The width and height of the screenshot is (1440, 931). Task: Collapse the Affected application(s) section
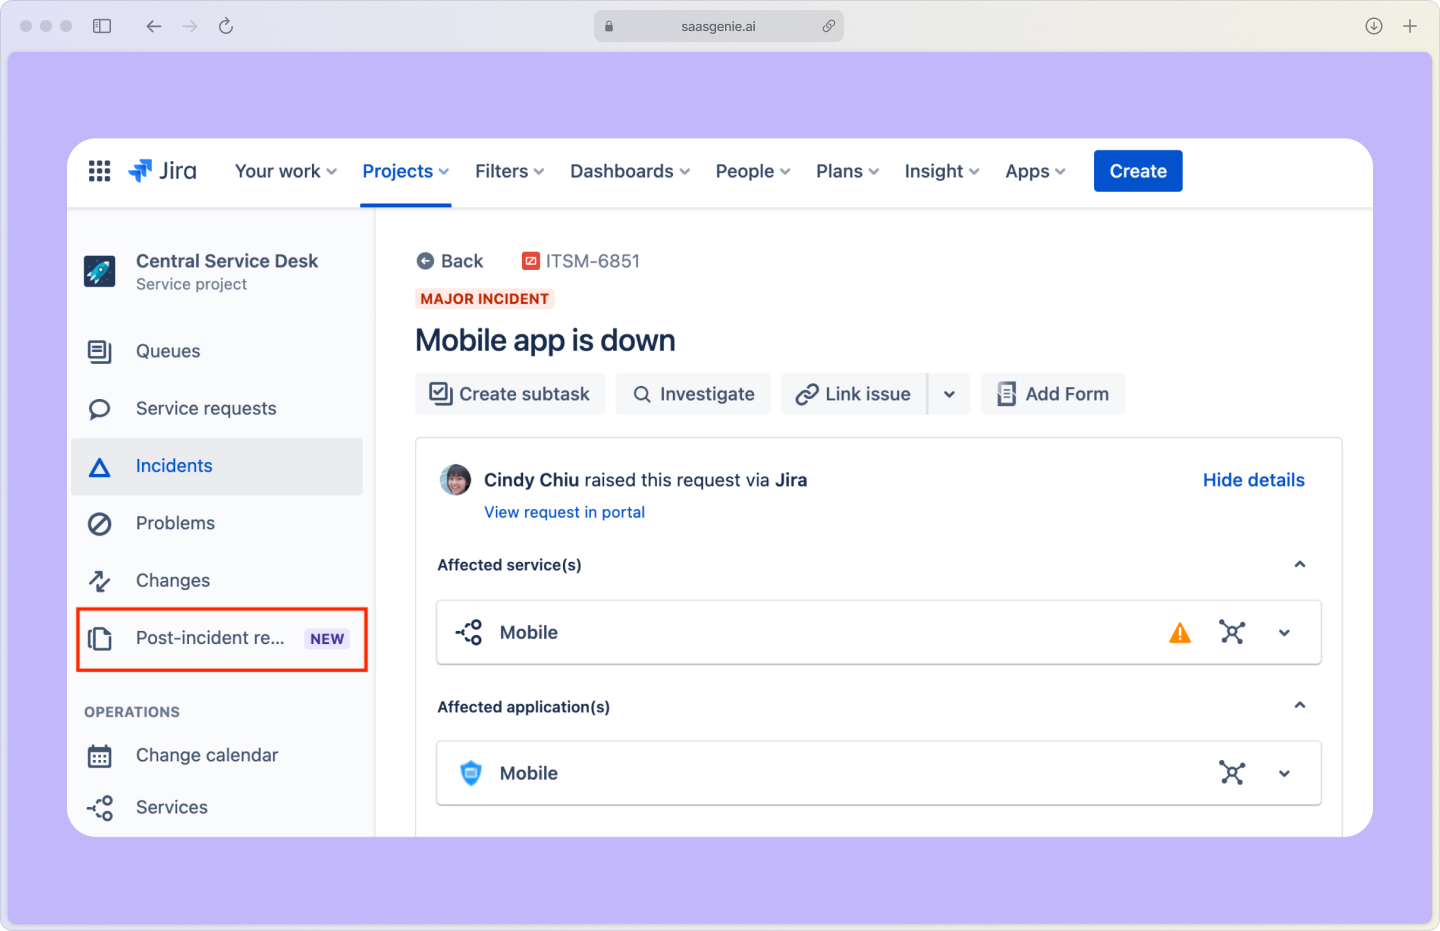1300,706
